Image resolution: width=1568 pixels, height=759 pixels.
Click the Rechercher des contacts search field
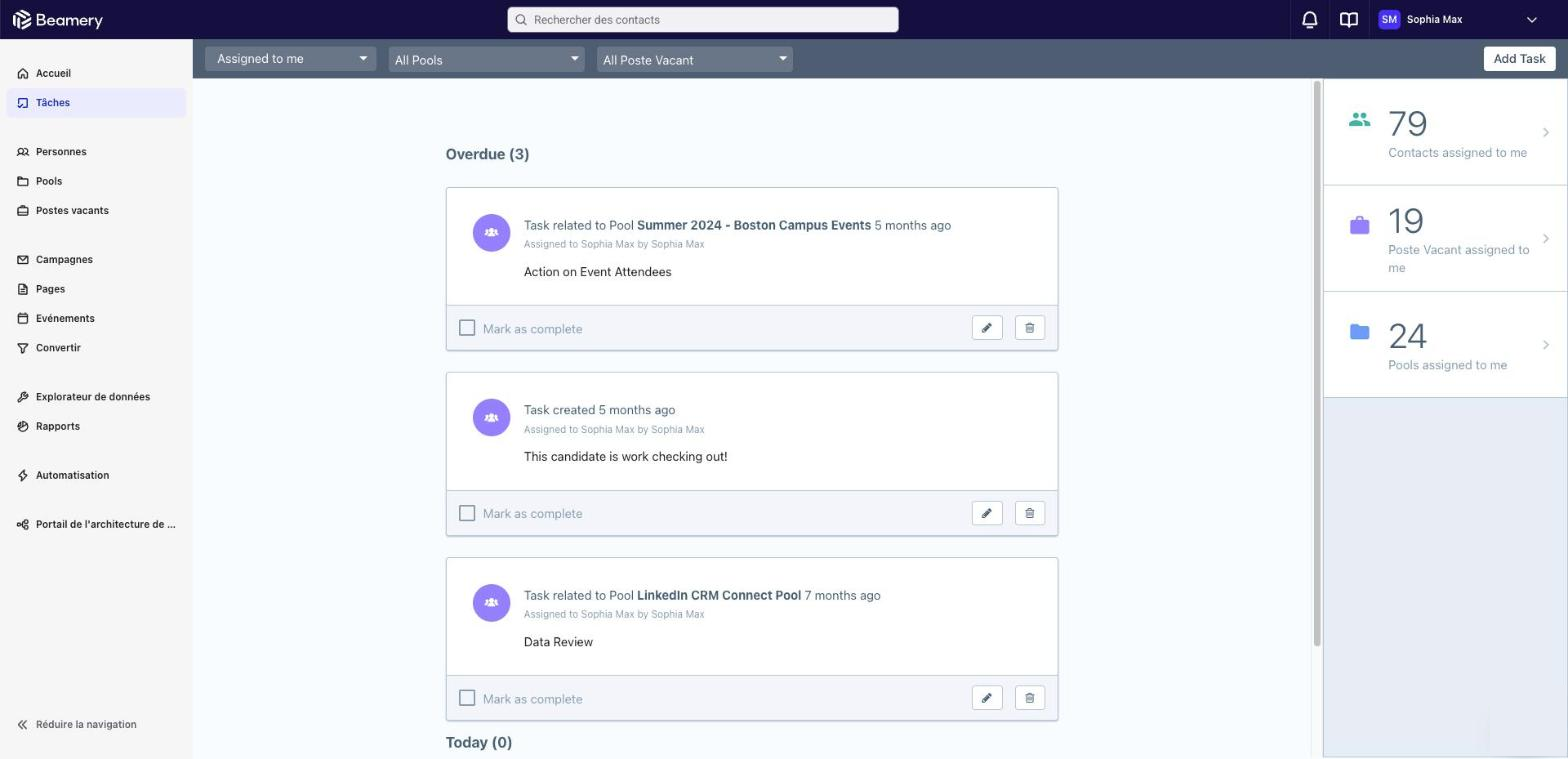pyautogui.click(x=703, y=20)
